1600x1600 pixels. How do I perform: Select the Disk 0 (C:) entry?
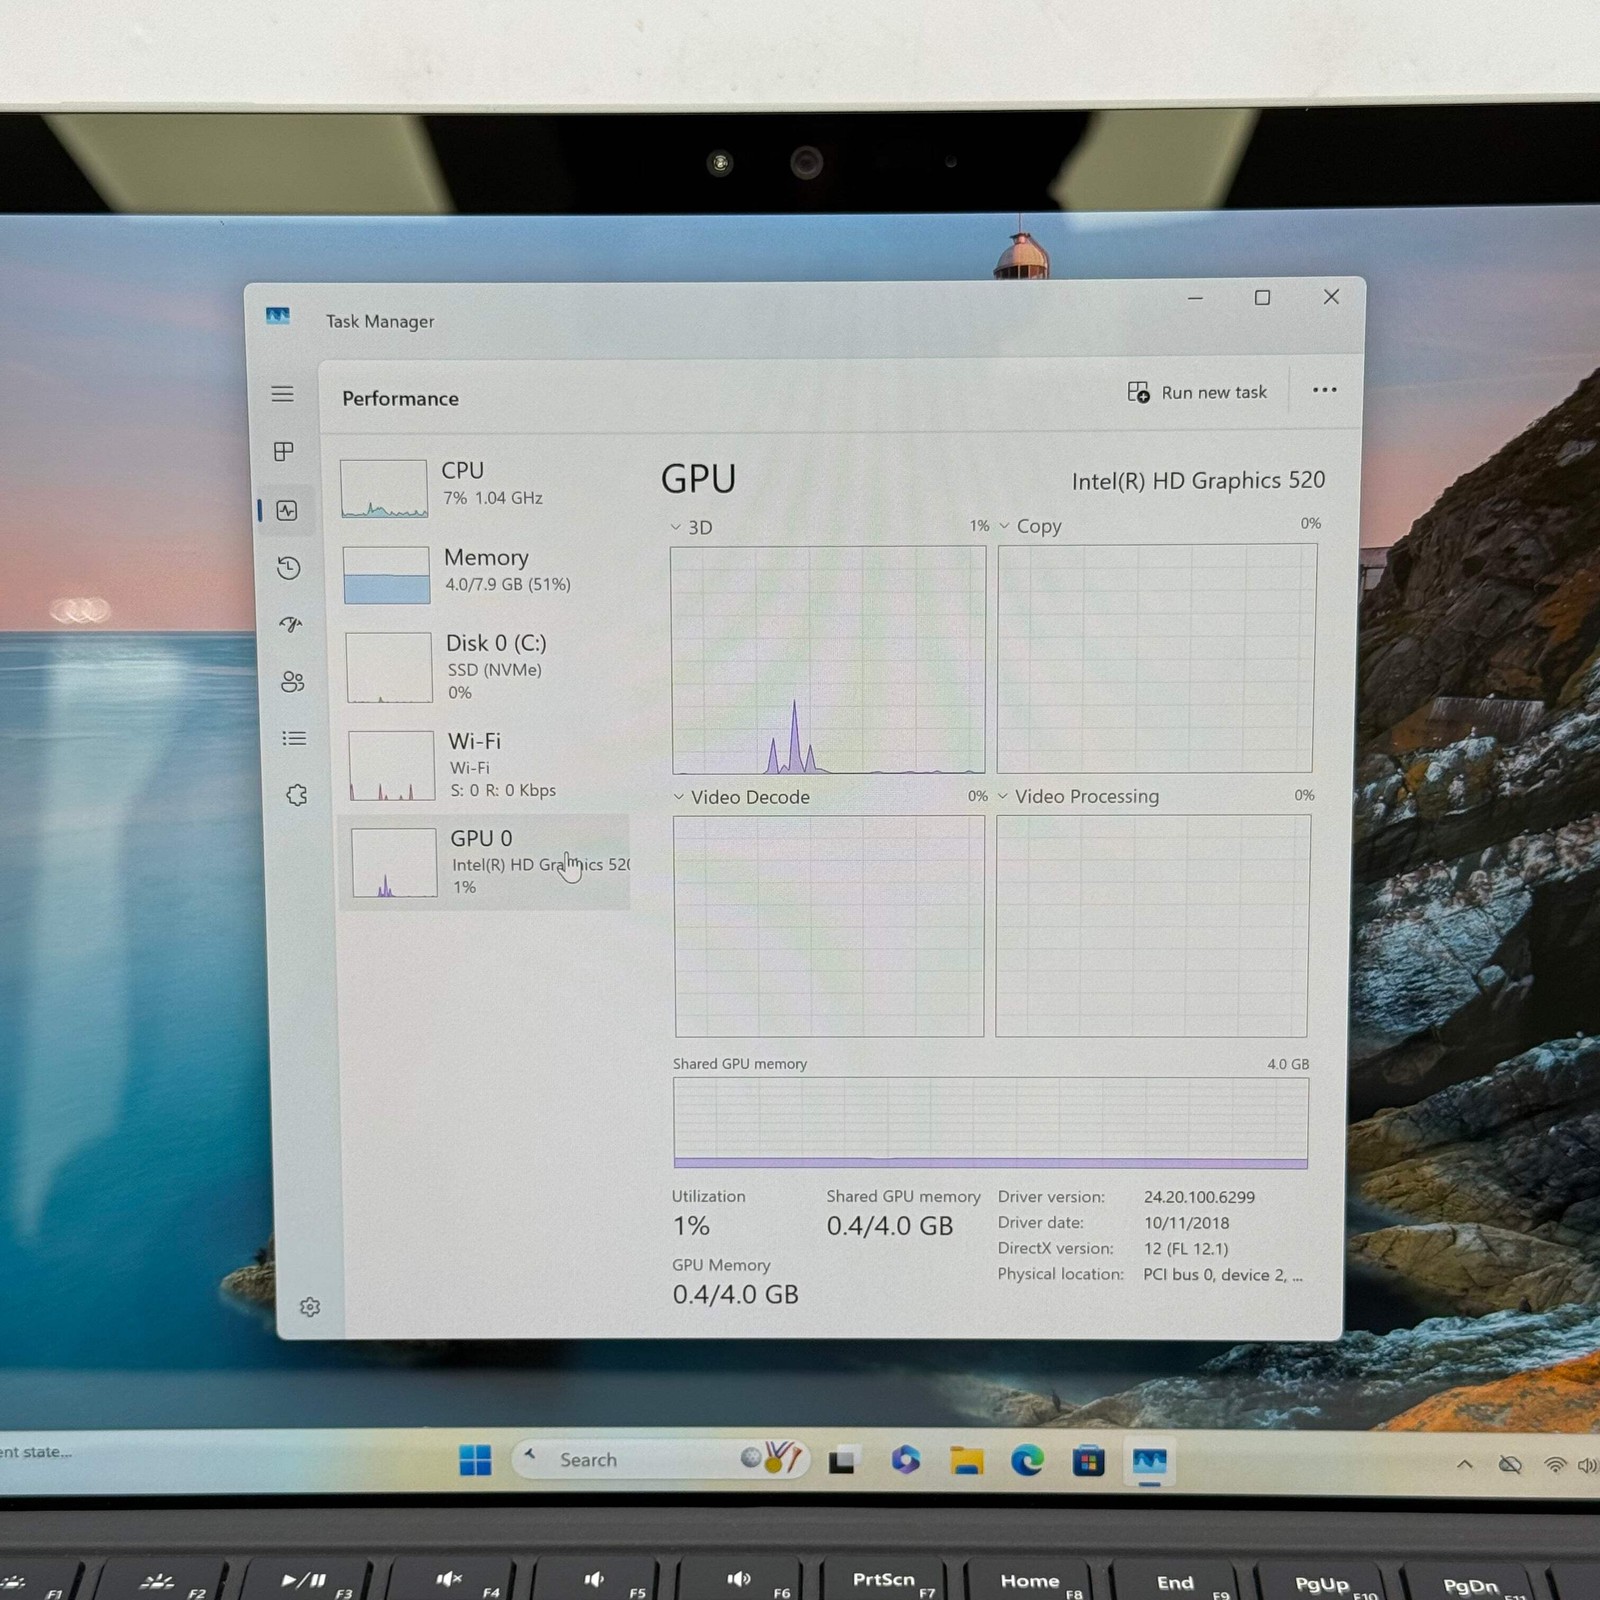[485, 667]
